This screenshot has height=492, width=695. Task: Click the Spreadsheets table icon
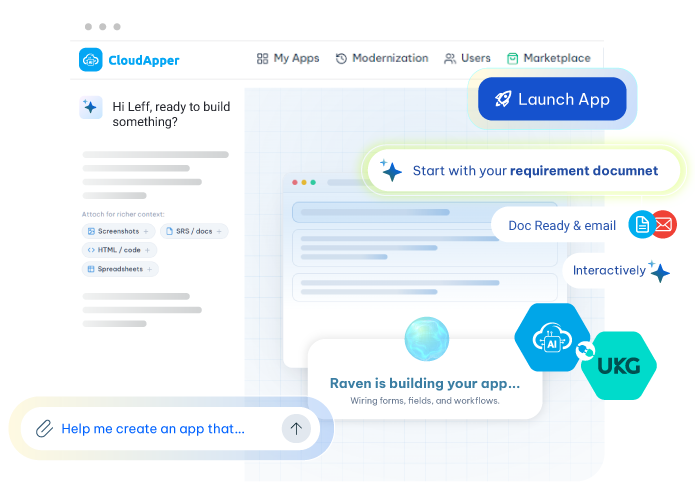tap(91, 269)
